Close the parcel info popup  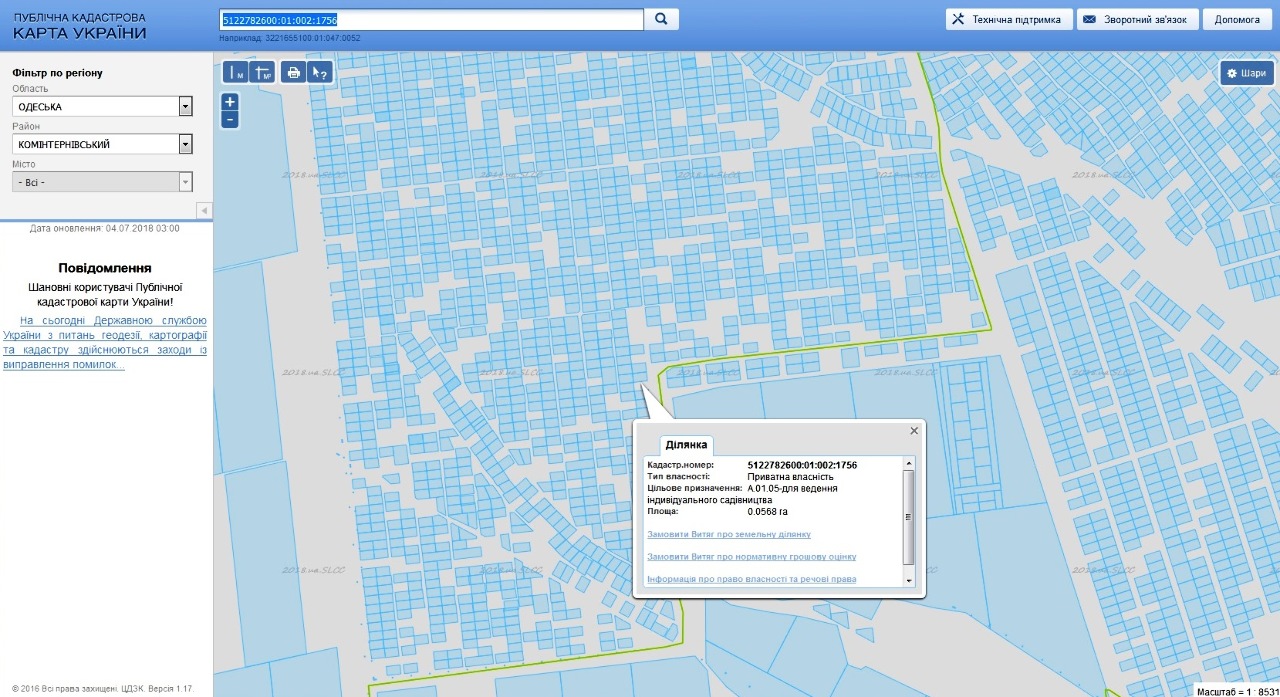(913, 431)
